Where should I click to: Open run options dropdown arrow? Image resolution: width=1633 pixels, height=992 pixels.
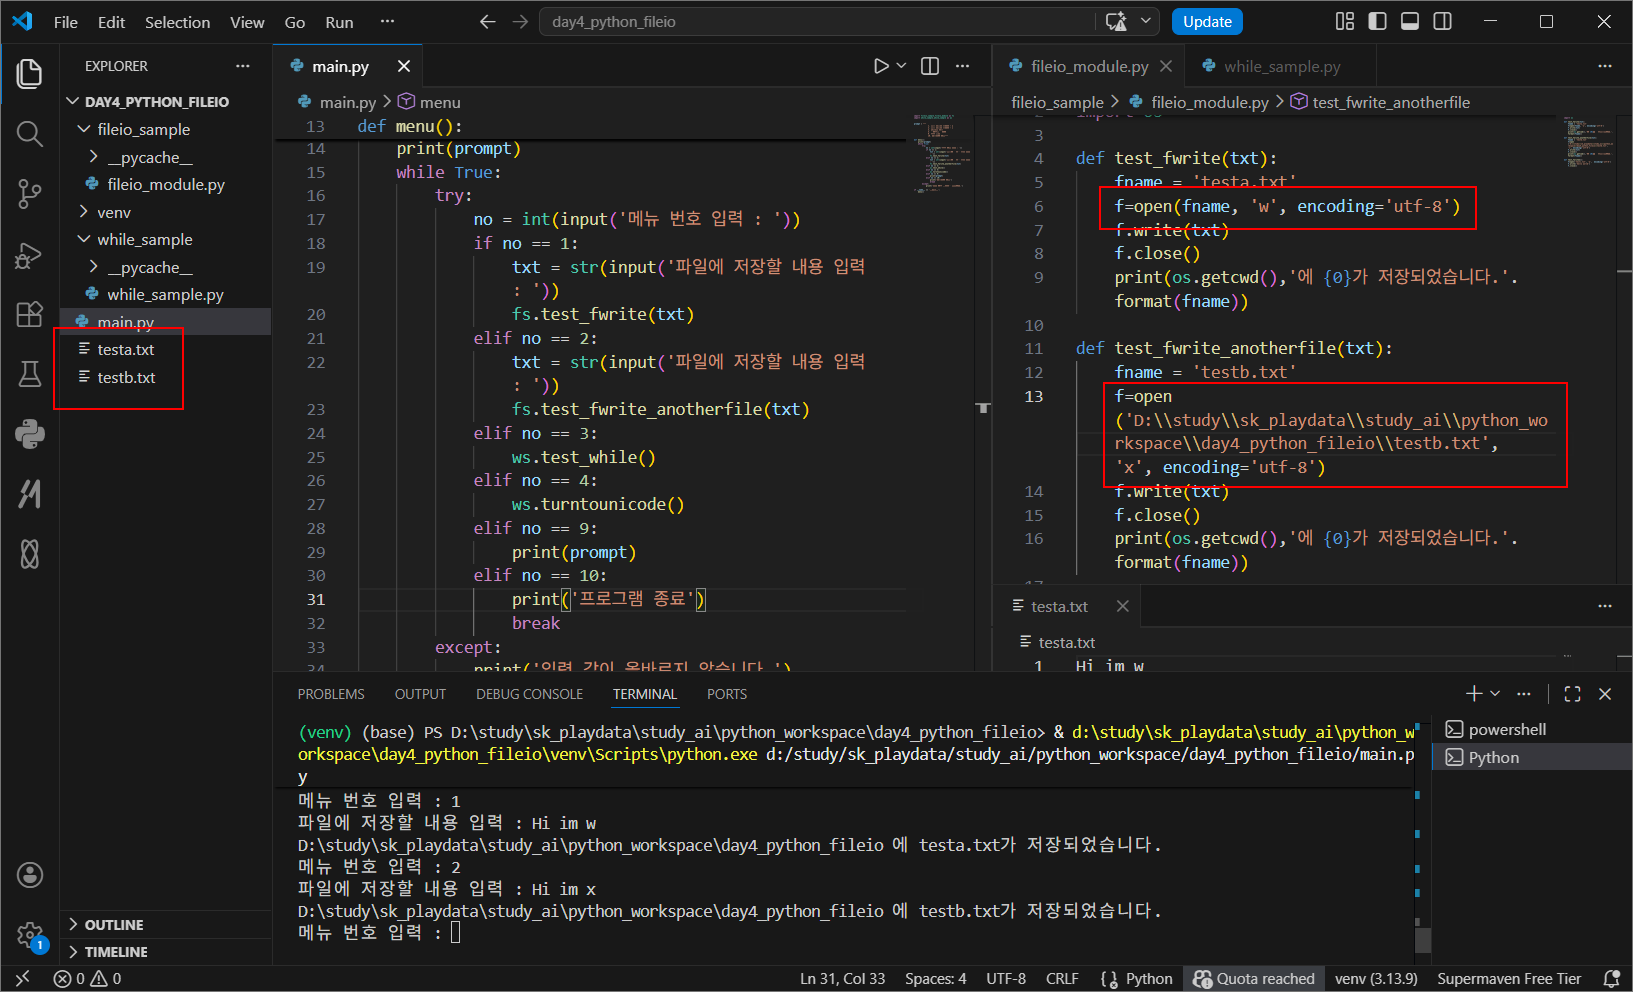901,66
